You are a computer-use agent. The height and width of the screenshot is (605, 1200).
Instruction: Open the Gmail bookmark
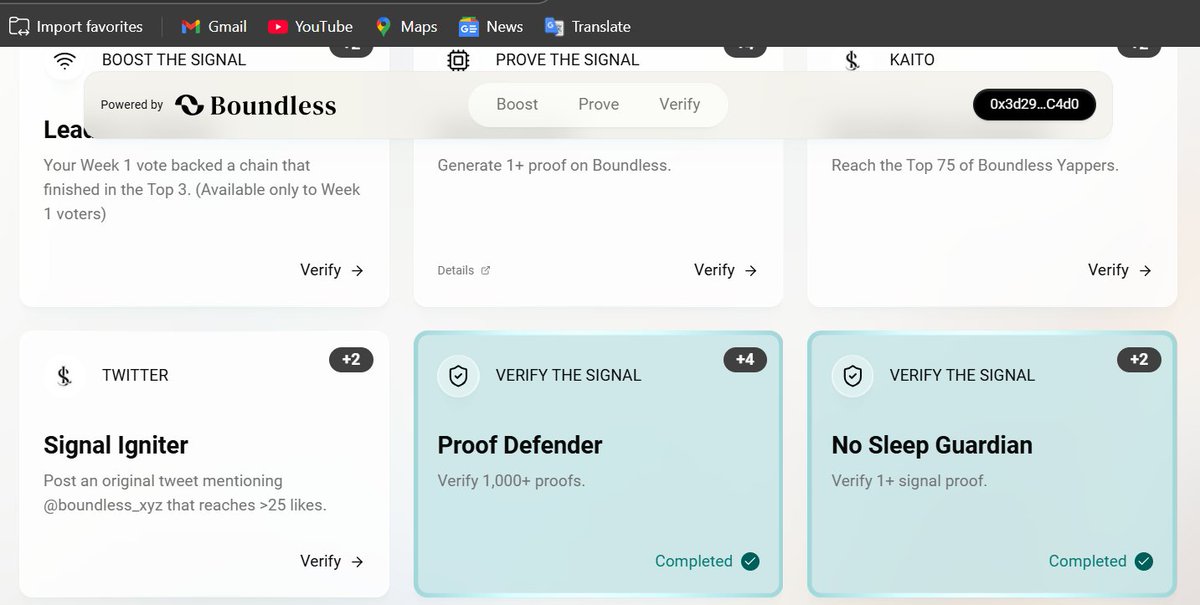click(214, 26)
